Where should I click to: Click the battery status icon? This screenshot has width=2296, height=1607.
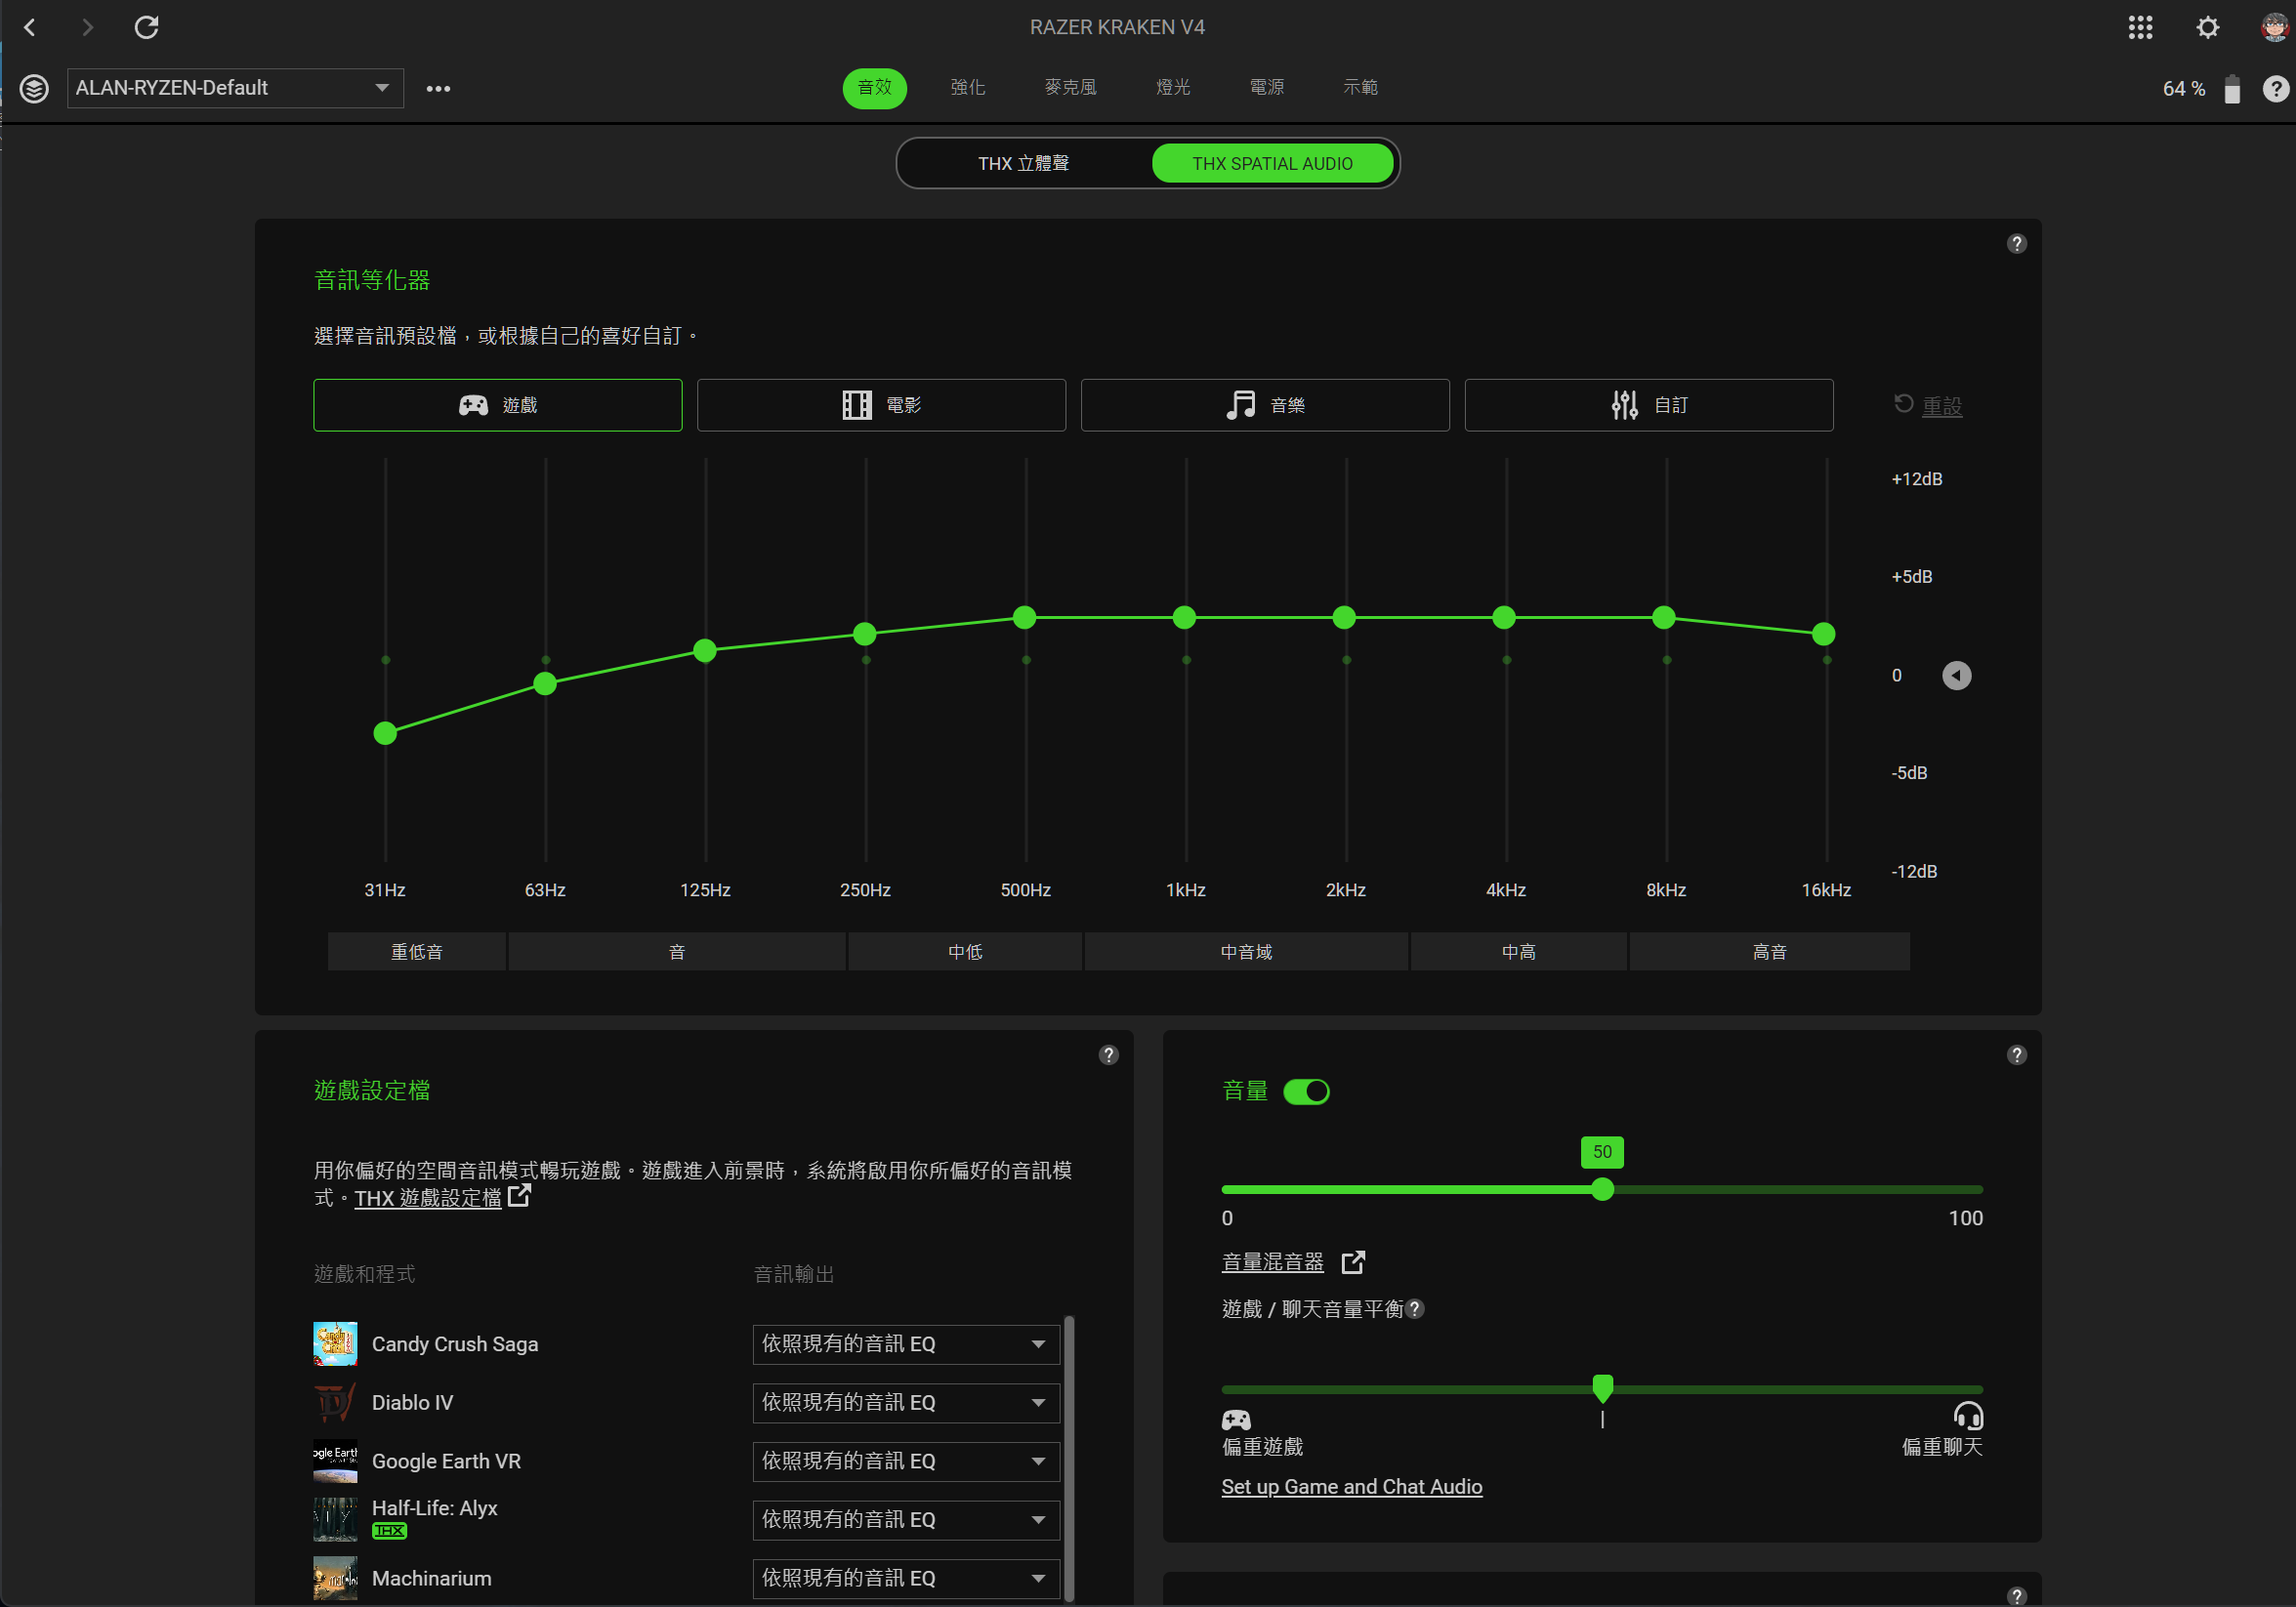click(x=2231, y=88)
